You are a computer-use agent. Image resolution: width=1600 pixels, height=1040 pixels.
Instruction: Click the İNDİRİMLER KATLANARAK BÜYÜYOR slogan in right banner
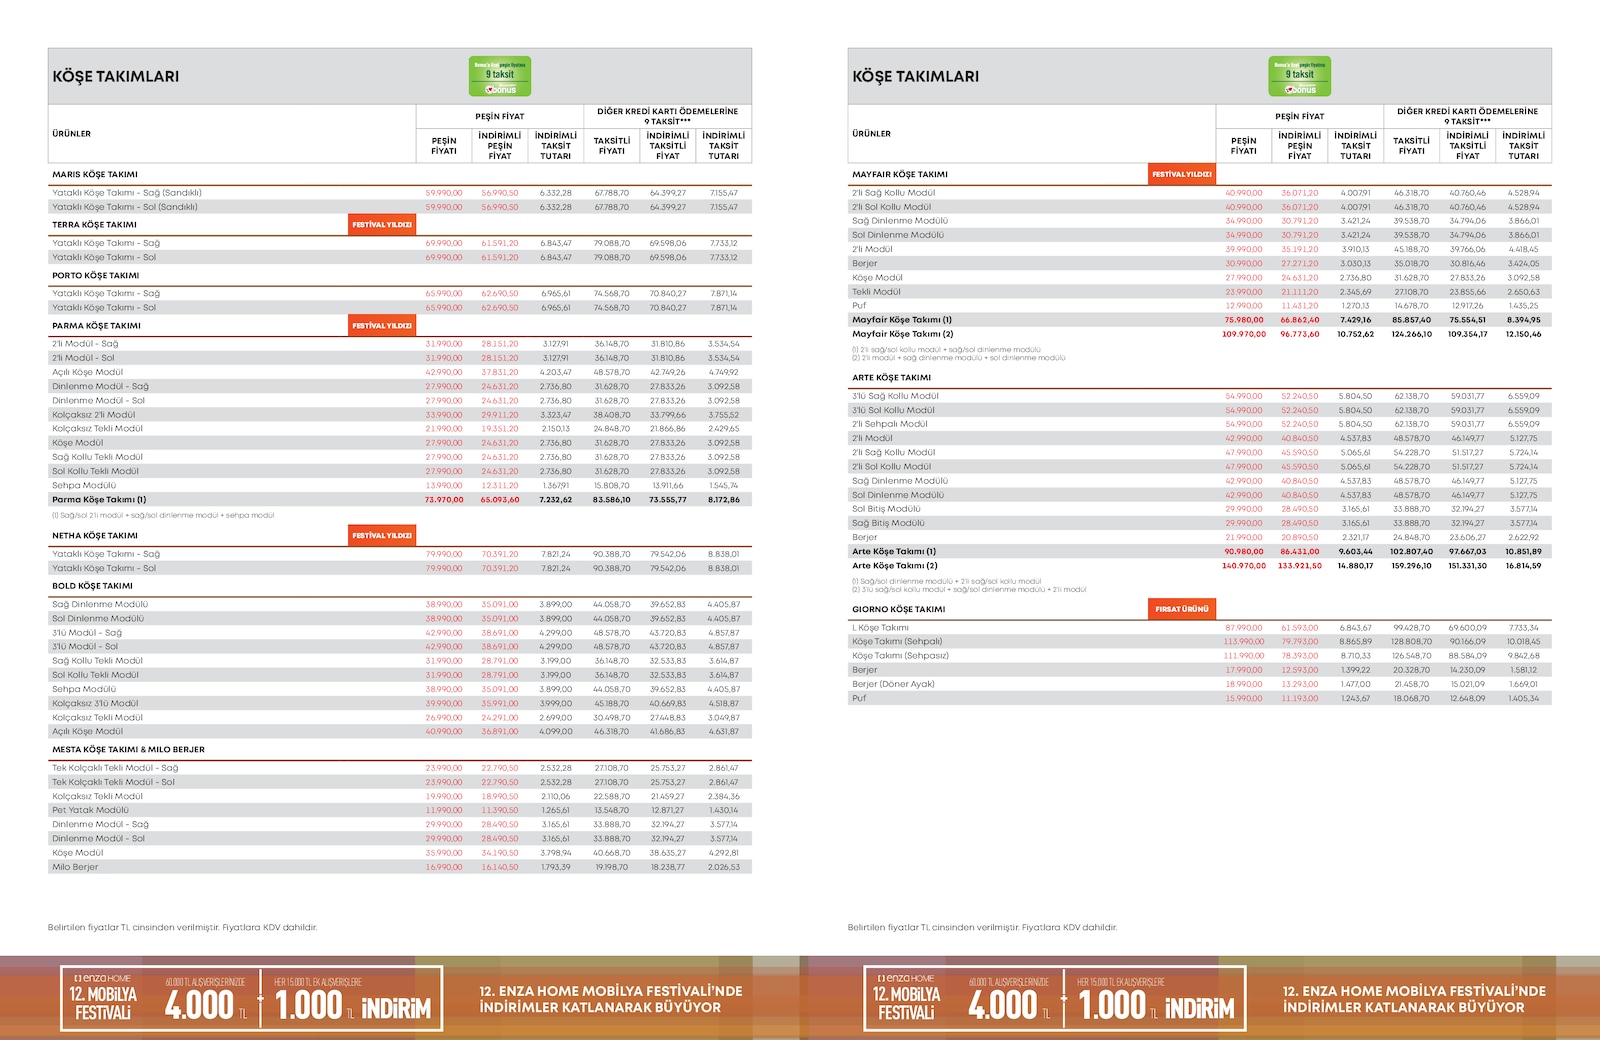[1404, 1008]
